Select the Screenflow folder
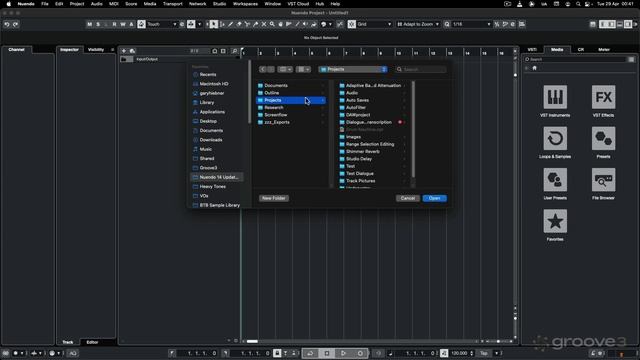 point(276,115)
